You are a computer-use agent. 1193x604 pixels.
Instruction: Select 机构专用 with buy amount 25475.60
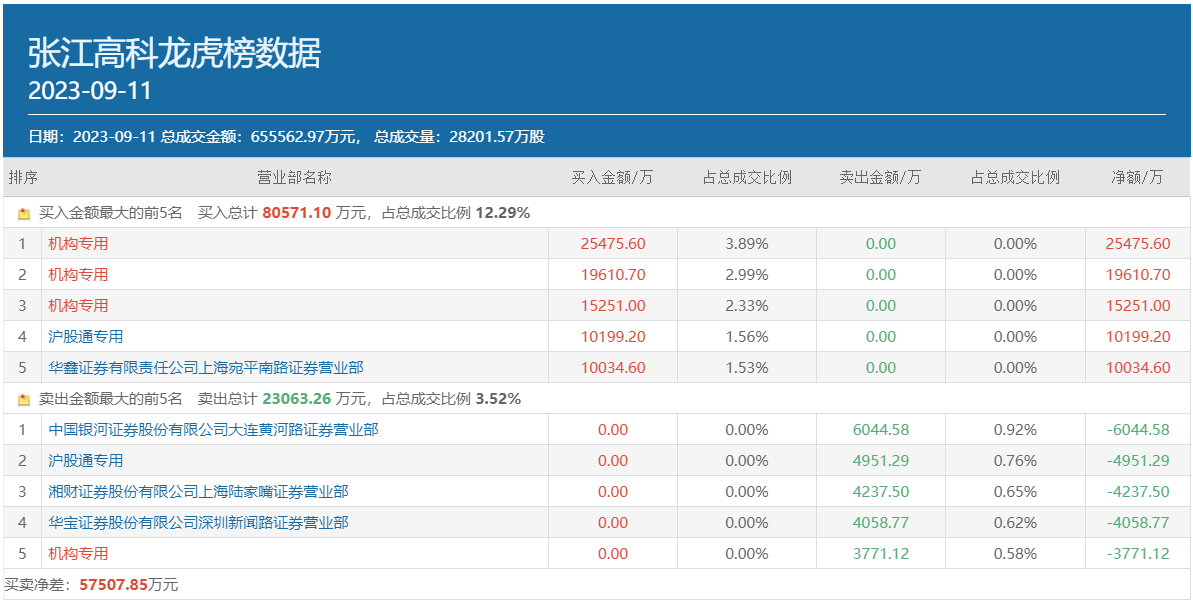(x=78, y=244)
